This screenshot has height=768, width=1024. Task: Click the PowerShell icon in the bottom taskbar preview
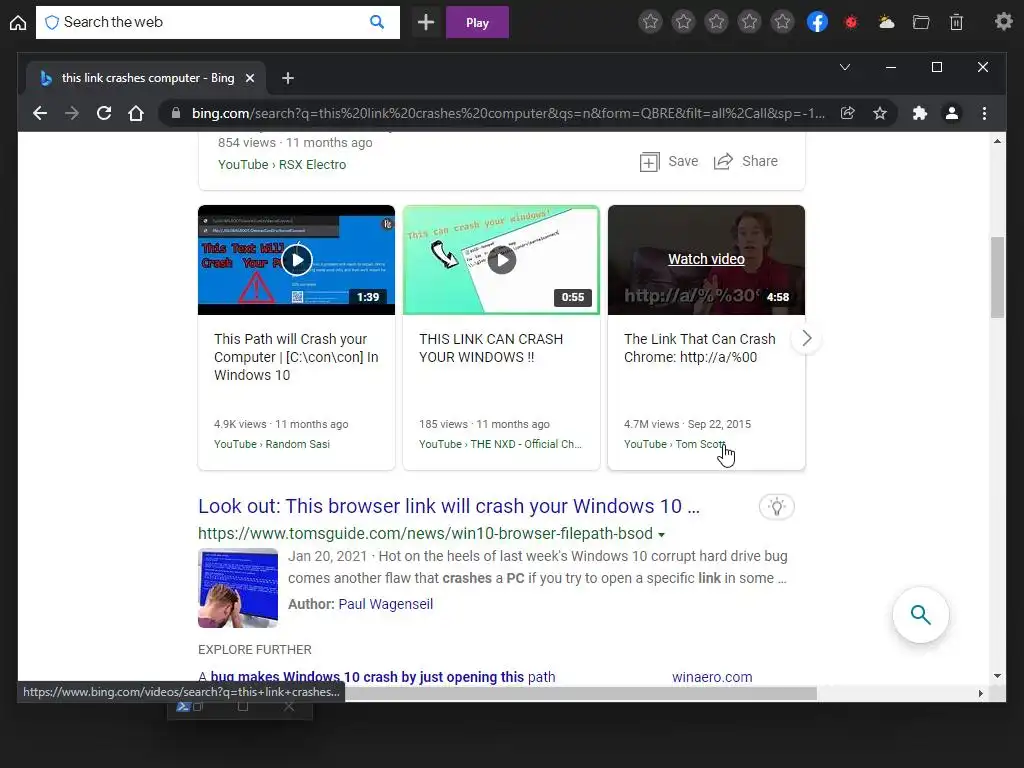tap(183, 707)
